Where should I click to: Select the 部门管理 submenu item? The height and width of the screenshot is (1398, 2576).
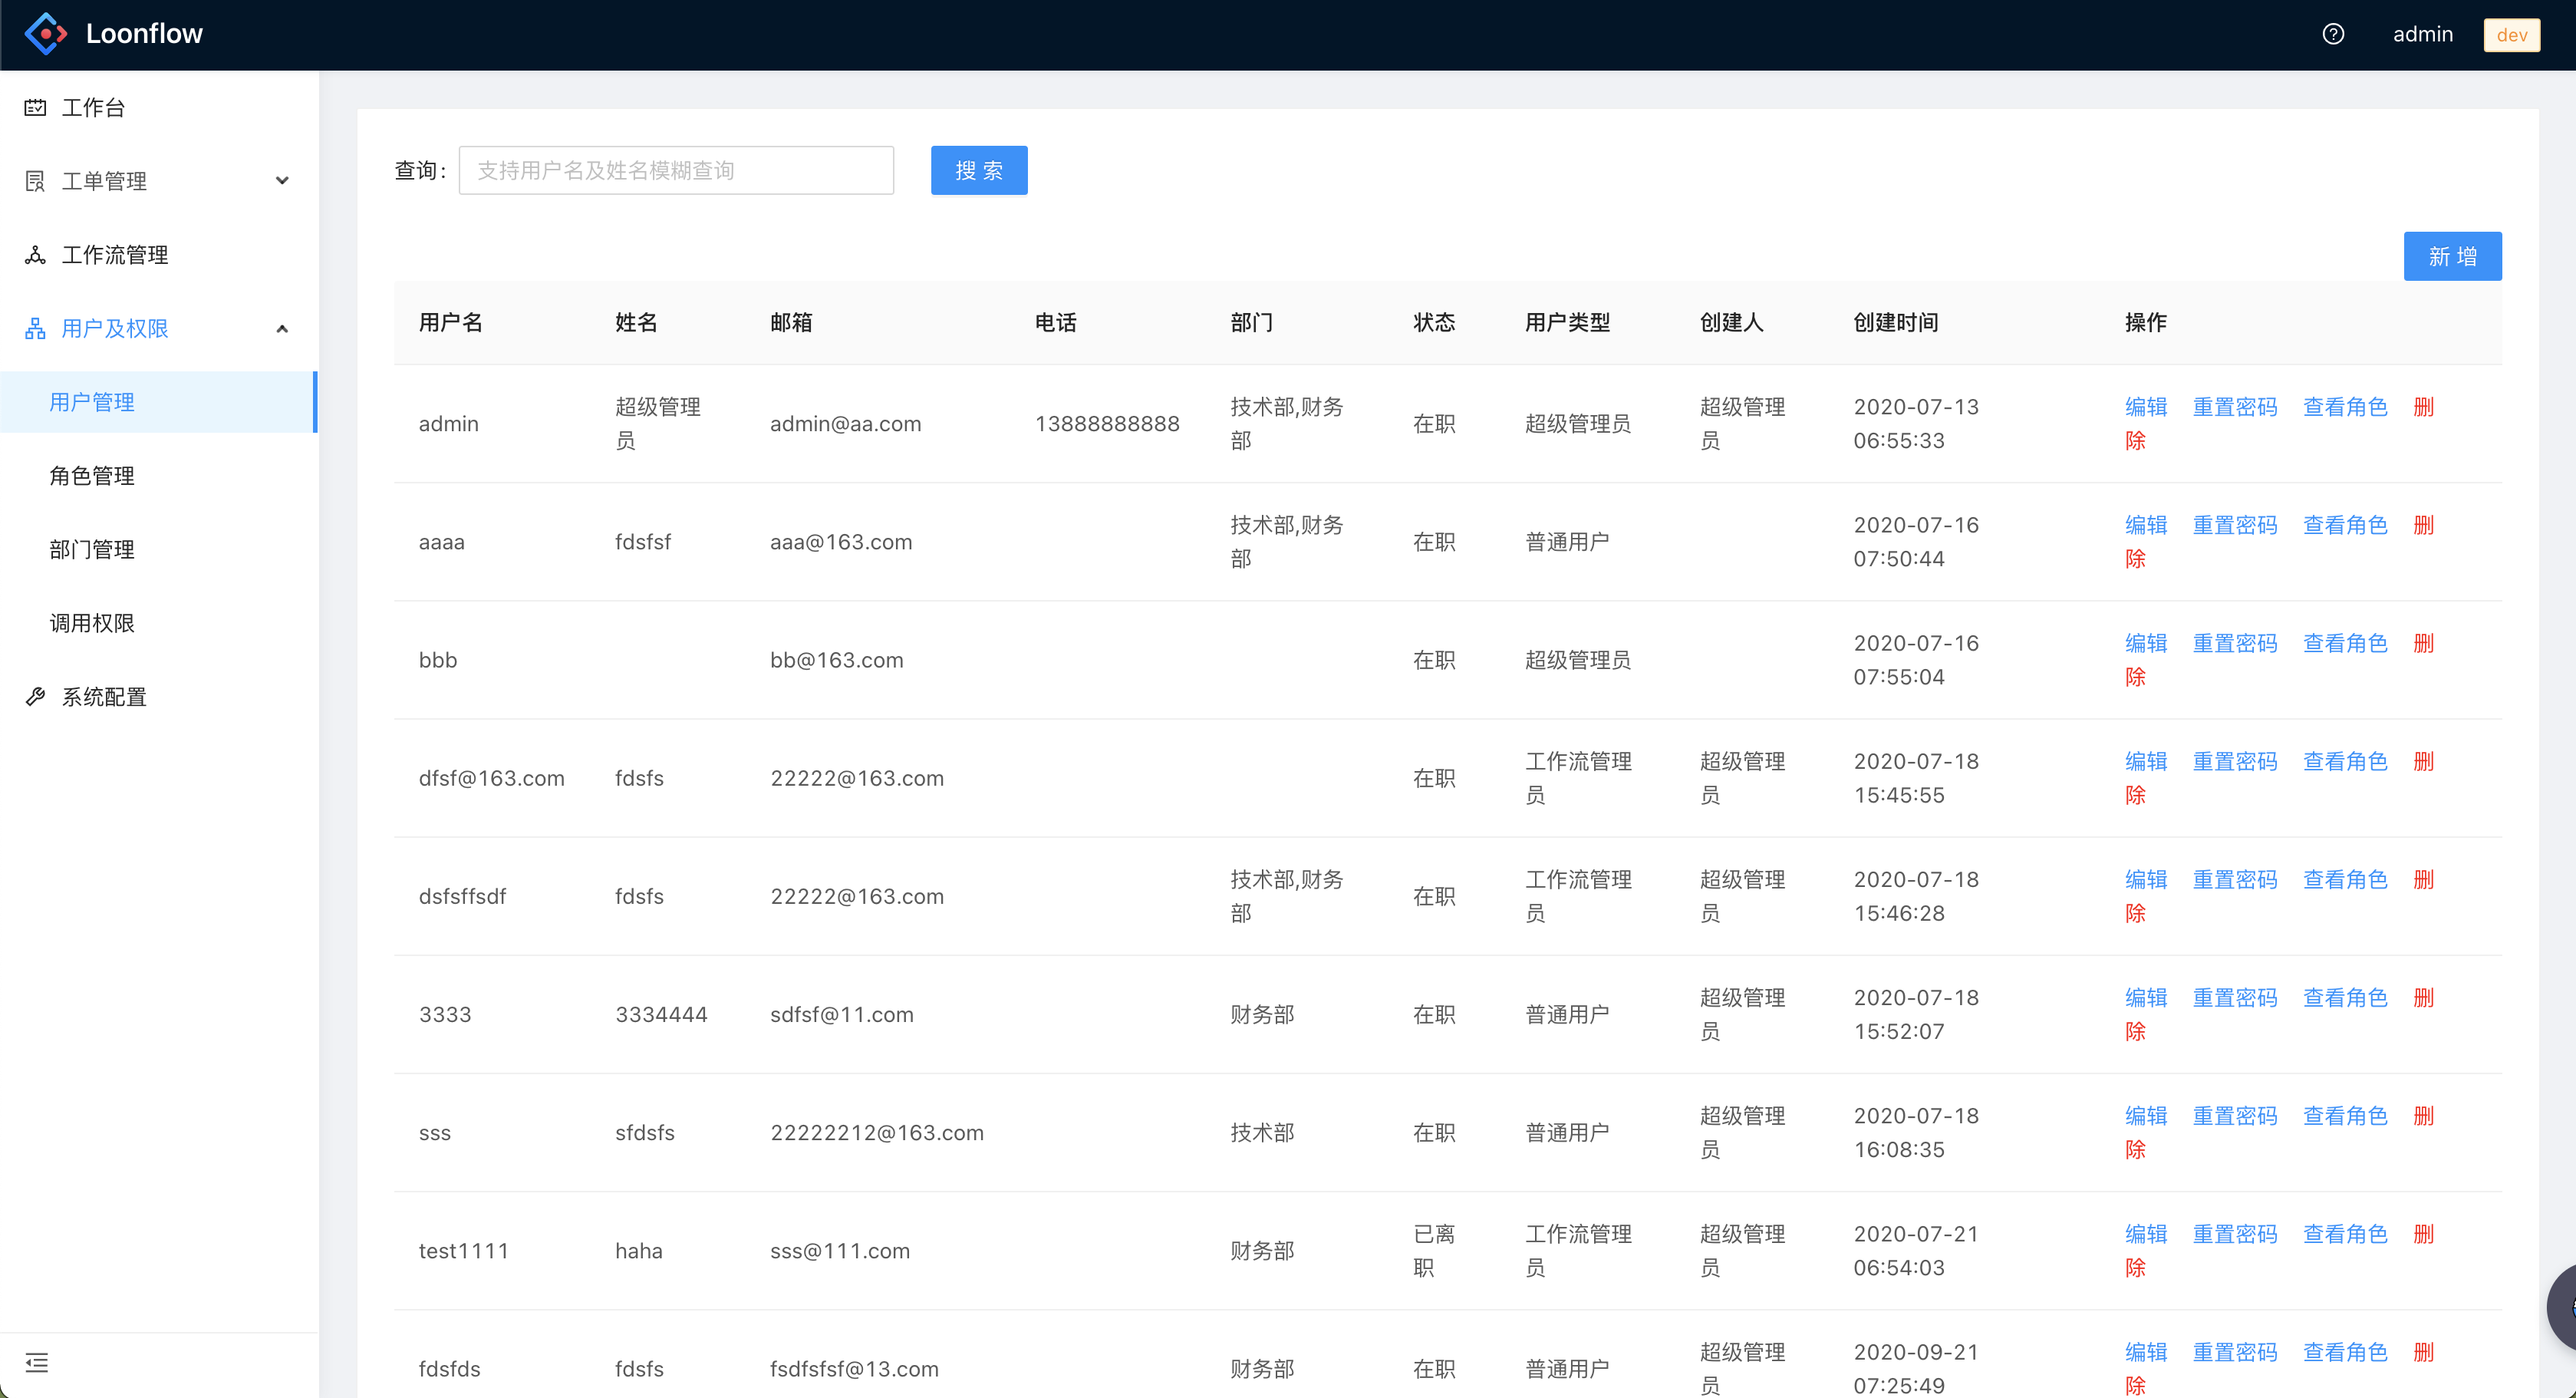click(x=159, y=550)
